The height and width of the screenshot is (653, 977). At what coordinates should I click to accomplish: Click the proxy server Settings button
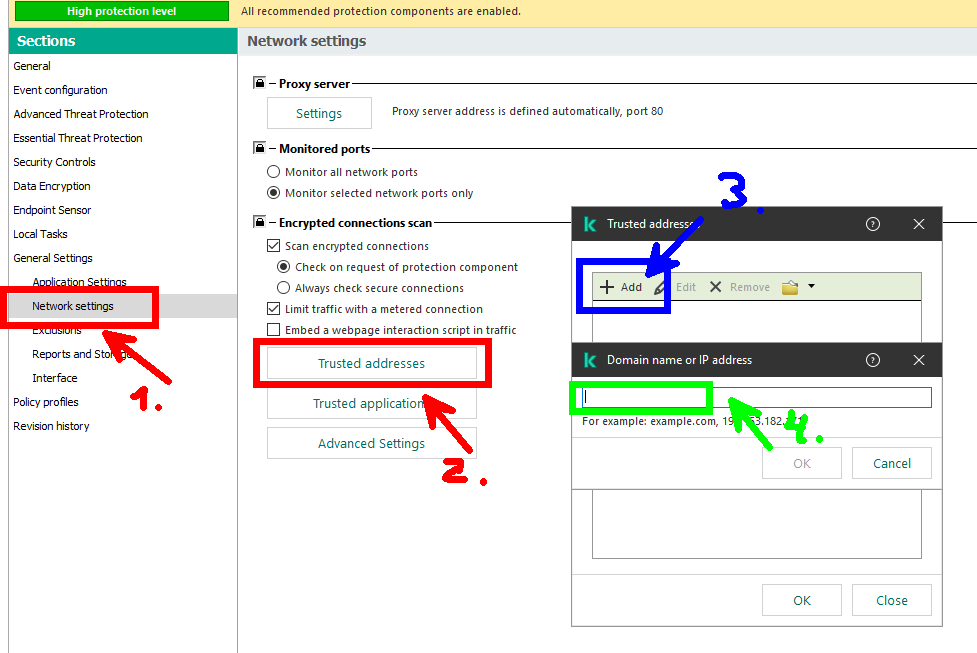tap(319, 113)
